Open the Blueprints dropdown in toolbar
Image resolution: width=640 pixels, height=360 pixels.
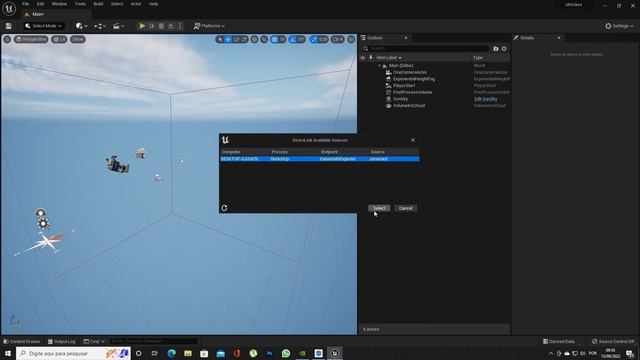100,26
